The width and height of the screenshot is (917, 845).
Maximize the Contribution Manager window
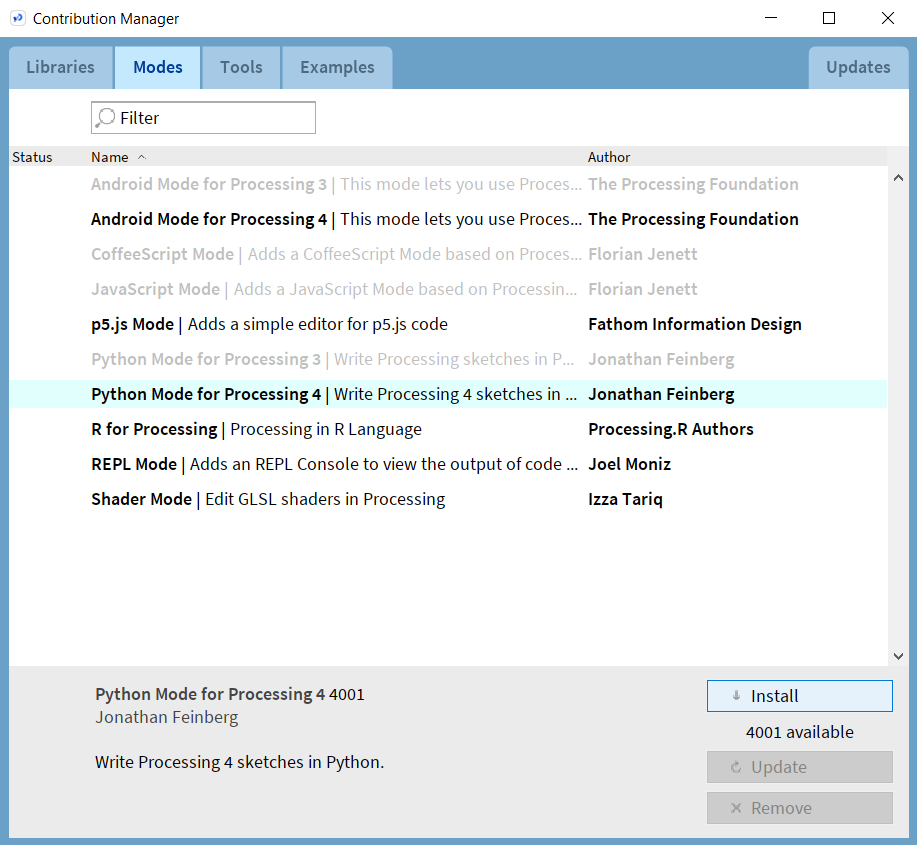[x=829, y=18]
